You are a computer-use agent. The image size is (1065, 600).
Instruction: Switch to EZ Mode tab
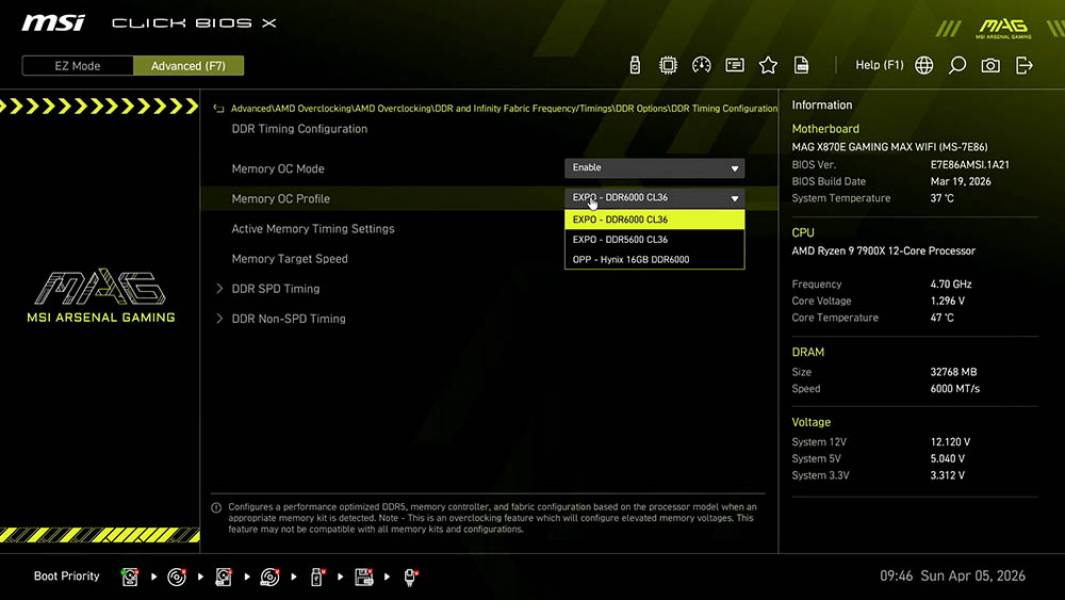(x=76, y=65)
